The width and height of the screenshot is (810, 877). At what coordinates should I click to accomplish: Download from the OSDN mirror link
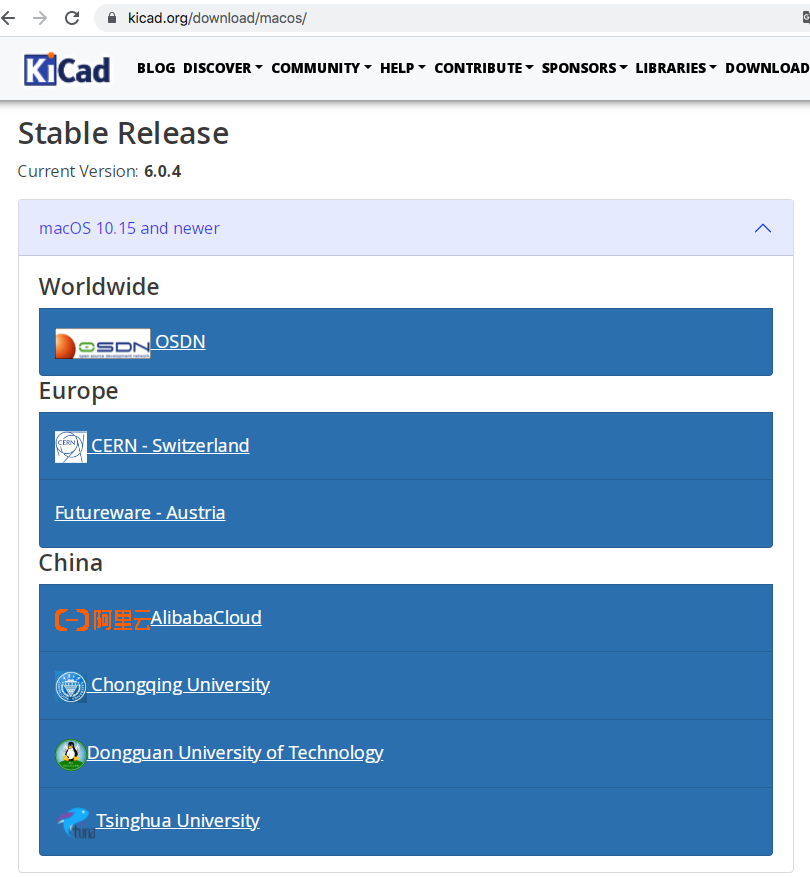tap(180, 341)
